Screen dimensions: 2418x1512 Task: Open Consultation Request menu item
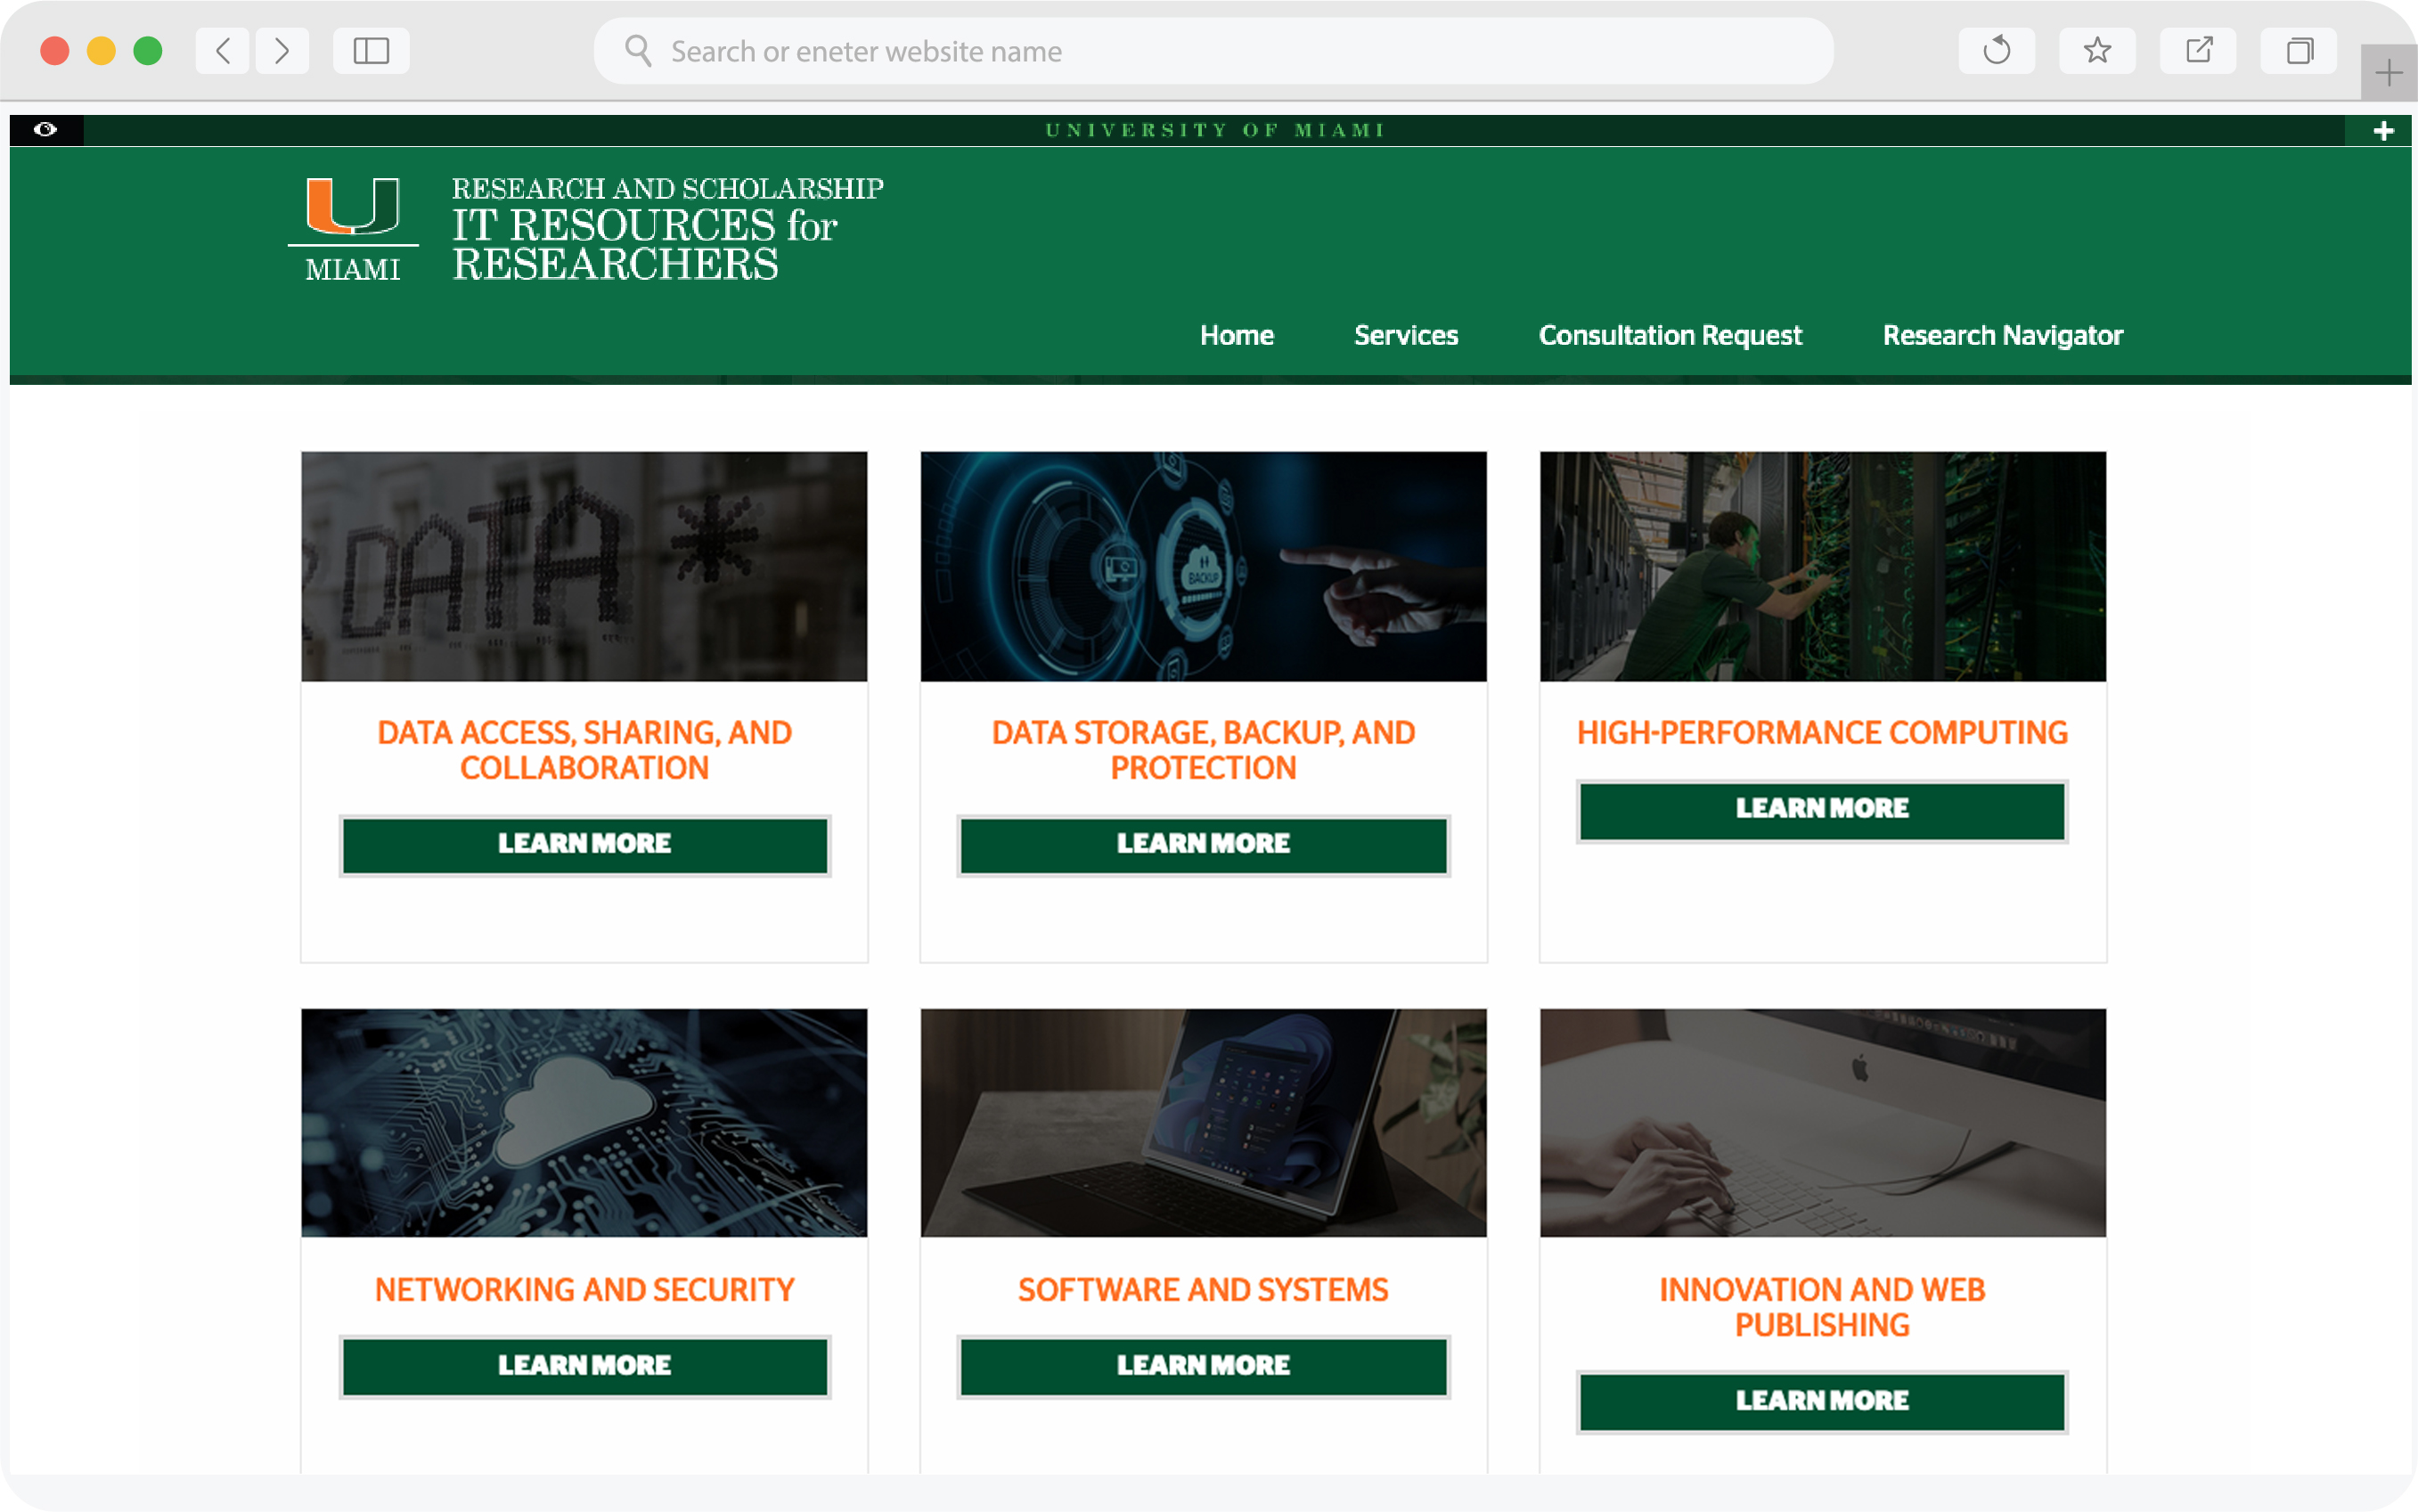(1670, 335)
